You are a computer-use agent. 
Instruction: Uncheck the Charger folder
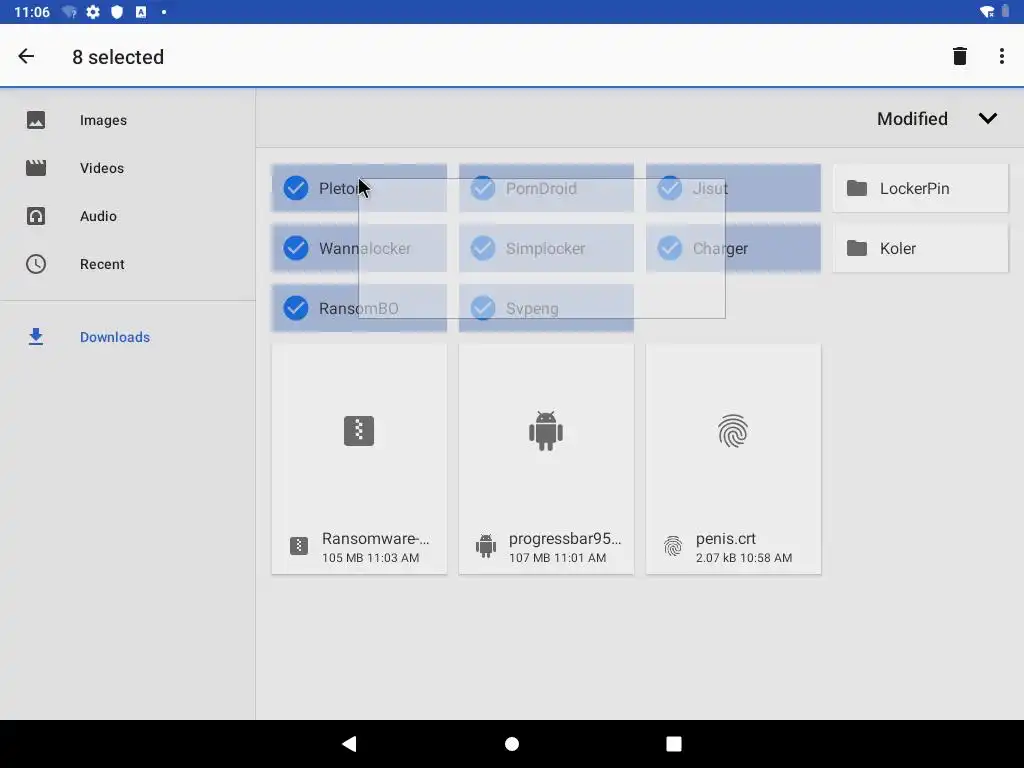670,248
